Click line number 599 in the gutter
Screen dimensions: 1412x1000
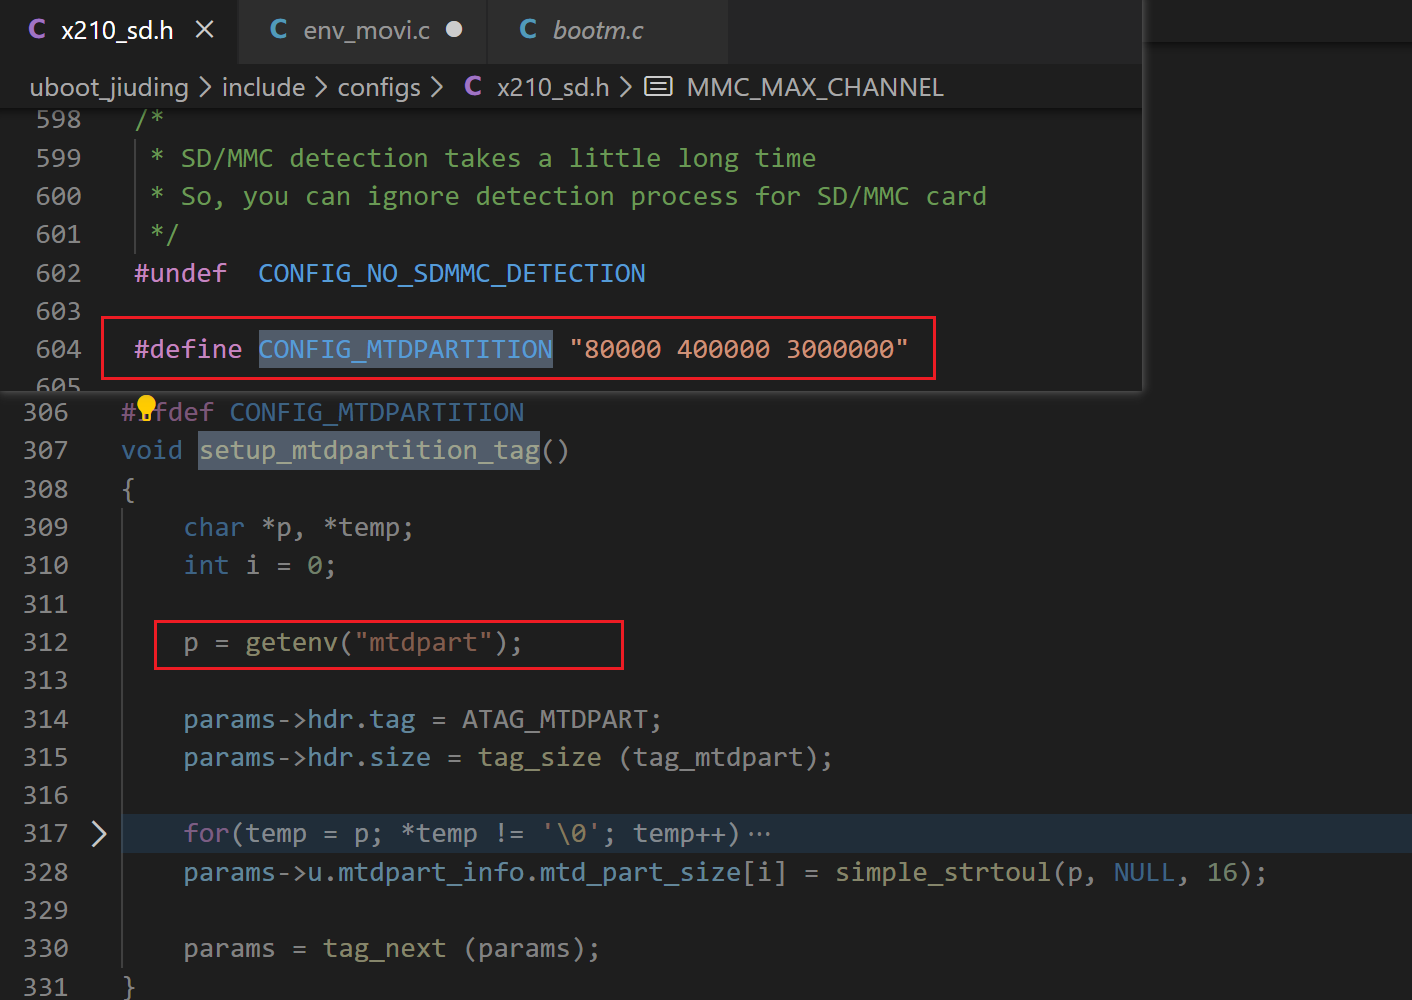tap(58, 158)
